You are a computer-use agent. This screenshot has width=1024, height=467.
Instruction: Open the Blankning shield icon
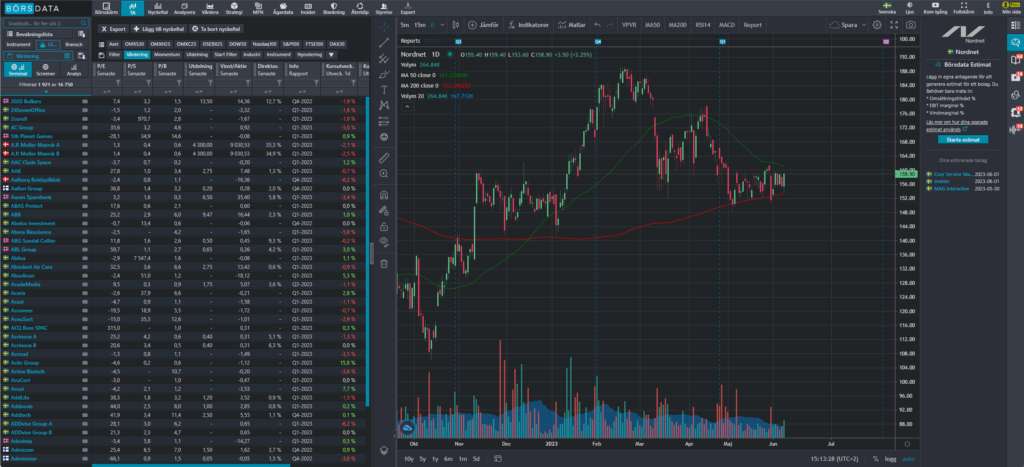click(333, 8)
